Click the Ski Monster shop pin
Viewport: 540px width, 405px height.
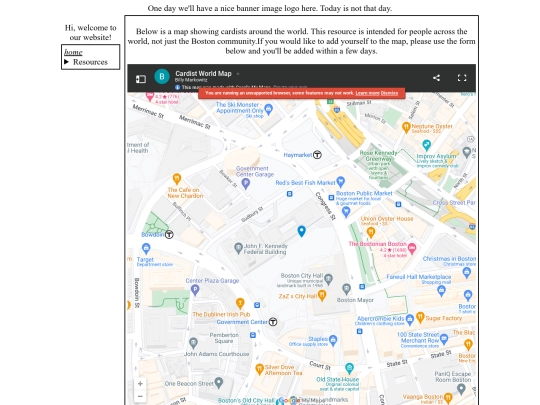pos(268,110)
